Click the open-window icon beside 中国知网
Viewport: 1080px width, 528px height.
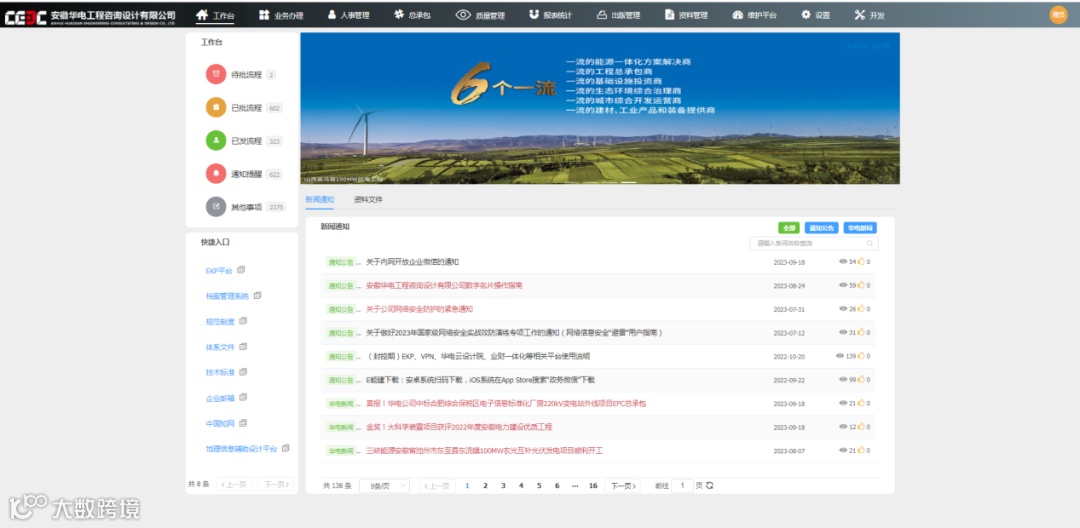pyautogui.click(x=243, y=423)
